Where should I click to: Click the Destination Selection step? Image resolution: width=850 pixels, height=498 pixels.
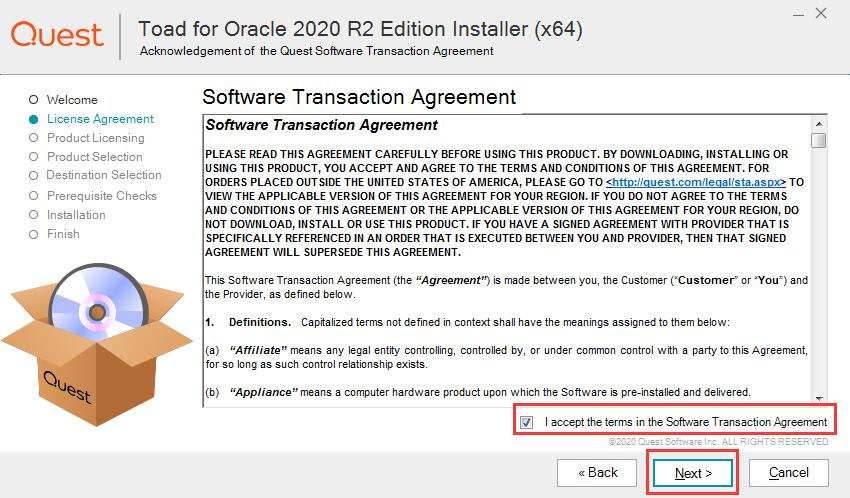(x=103, y=175)
